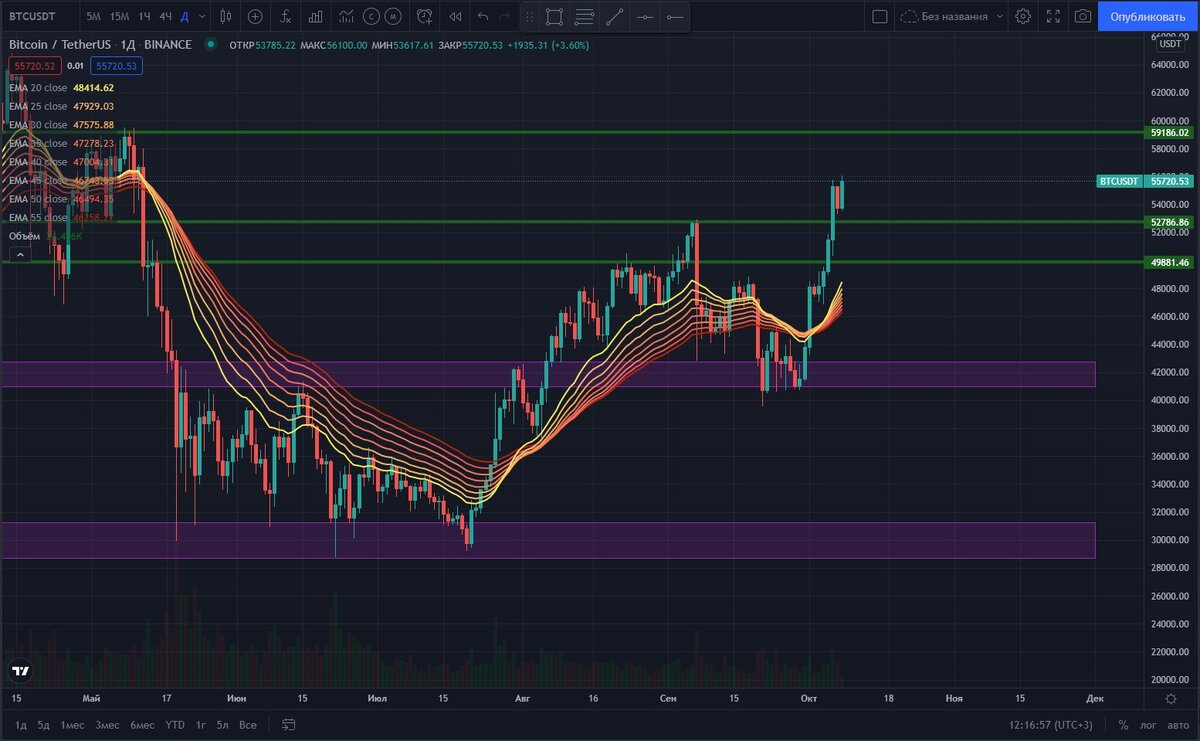
Task: Set range to 1г
Action: click(201, 724)
